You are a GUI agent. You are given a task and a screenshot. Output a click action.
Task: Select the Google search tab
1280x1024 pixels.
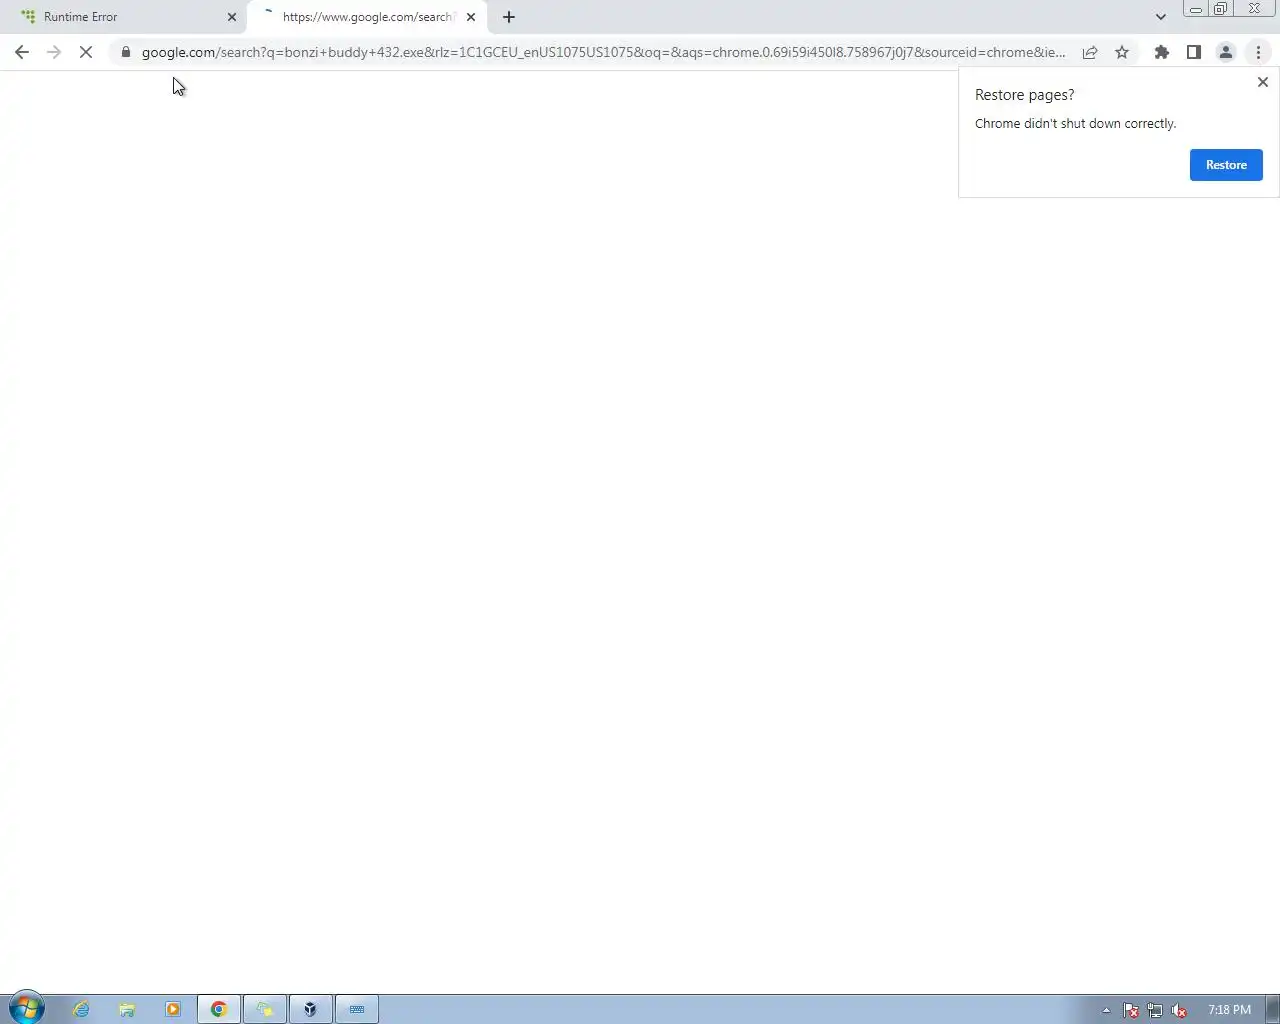click(366, 17)
